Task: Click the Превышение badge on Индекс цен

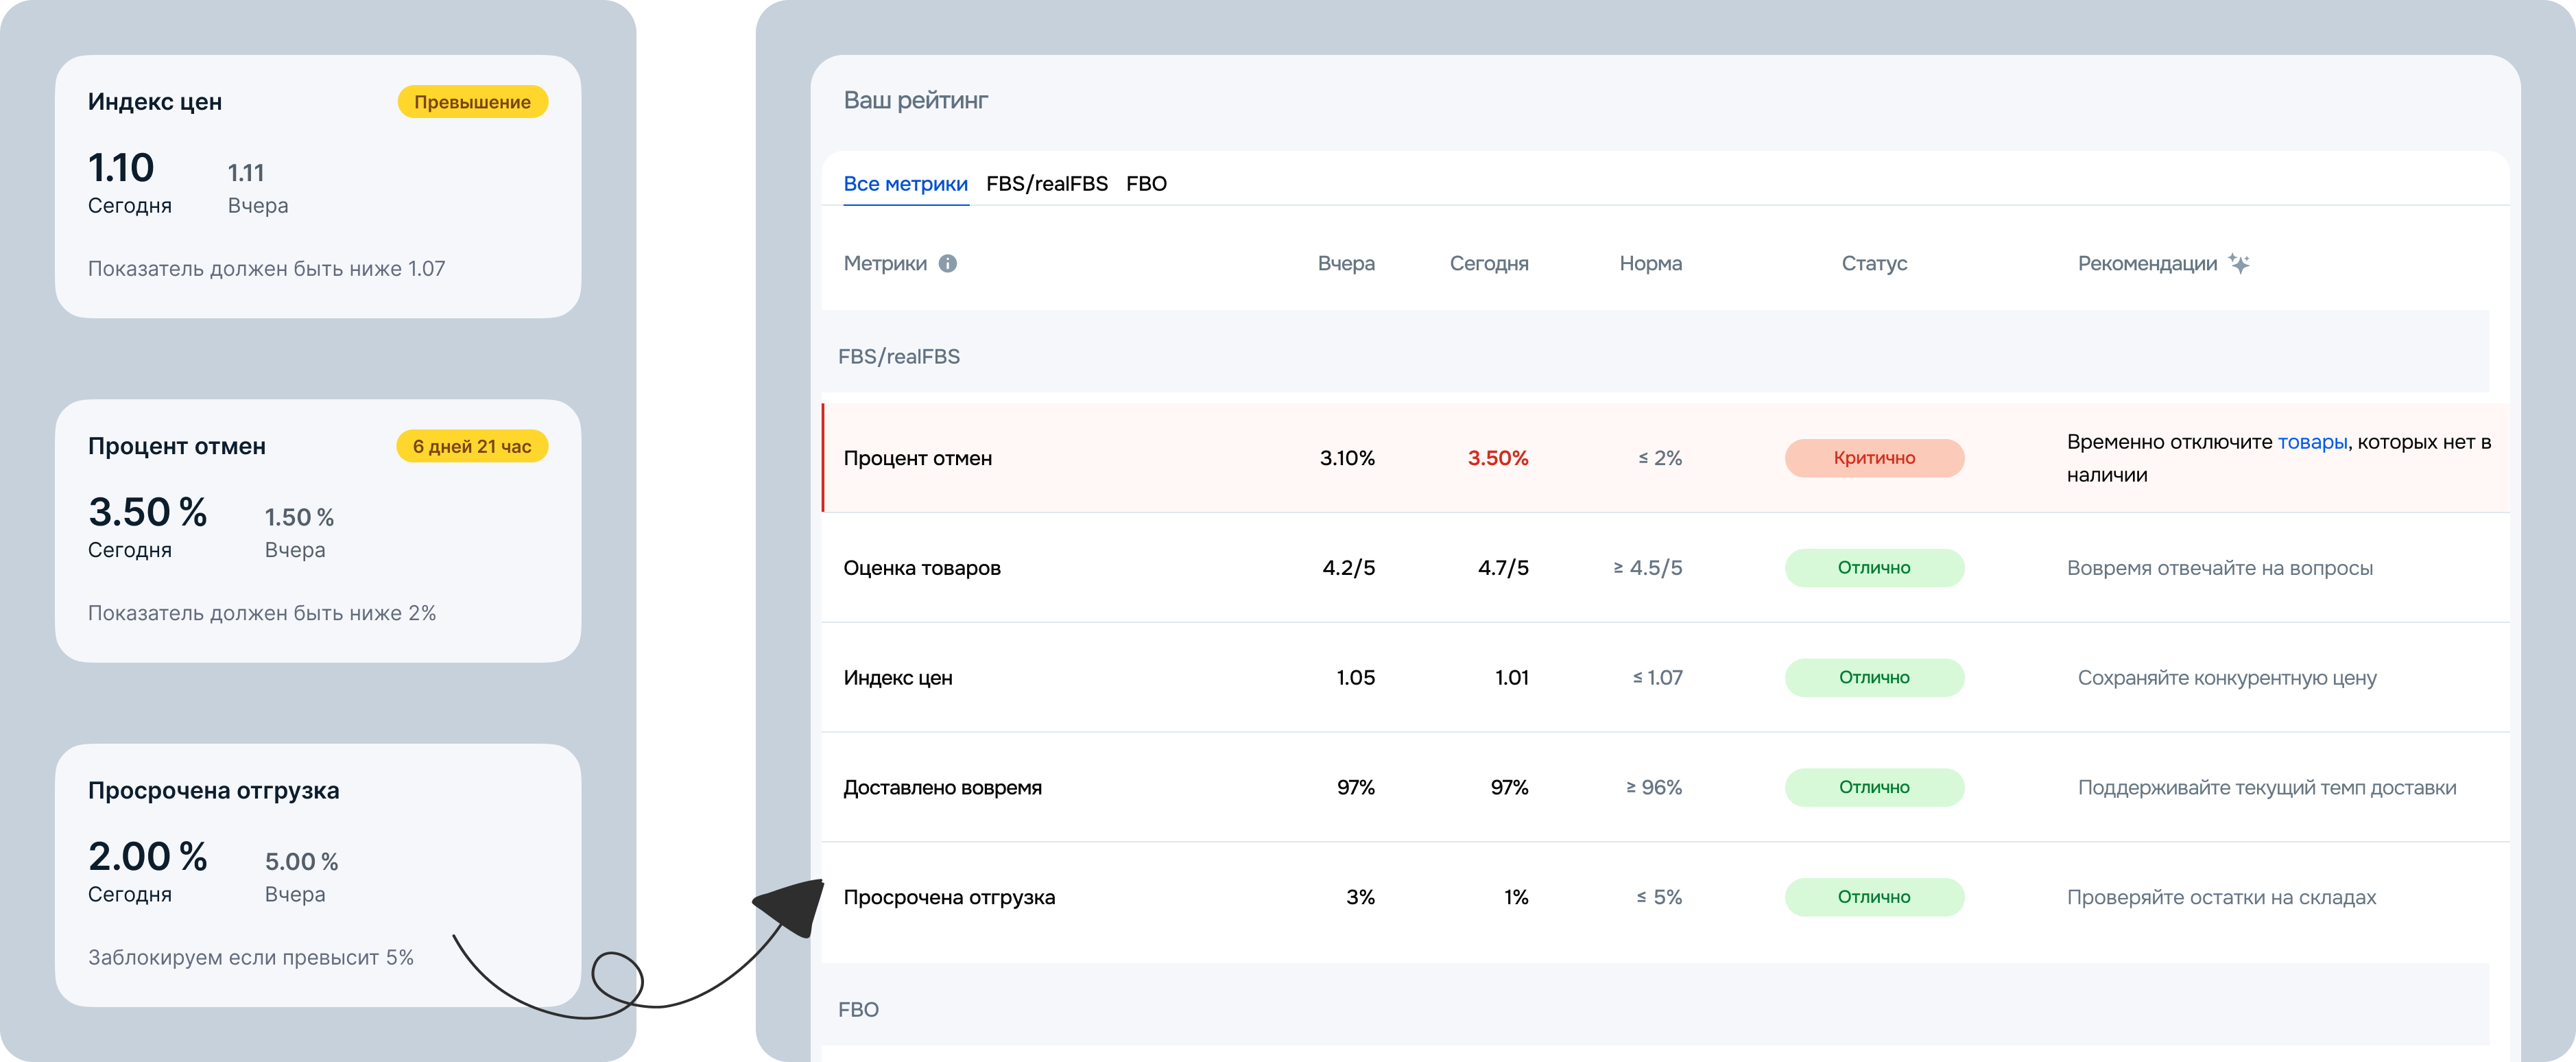Action: (472, 102)
